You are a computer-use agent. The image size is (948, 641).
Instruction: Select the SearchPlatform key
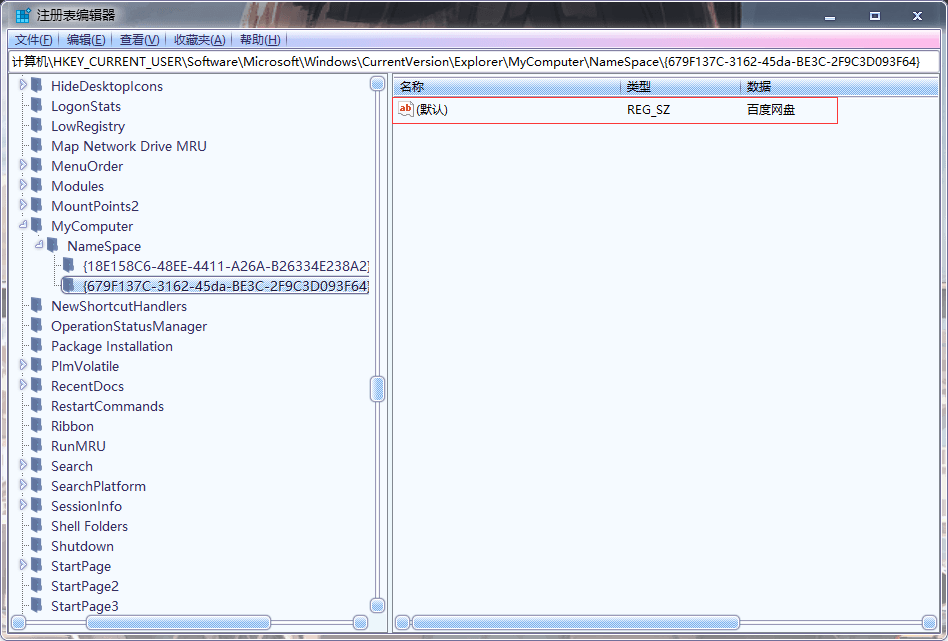coord(98,486)
